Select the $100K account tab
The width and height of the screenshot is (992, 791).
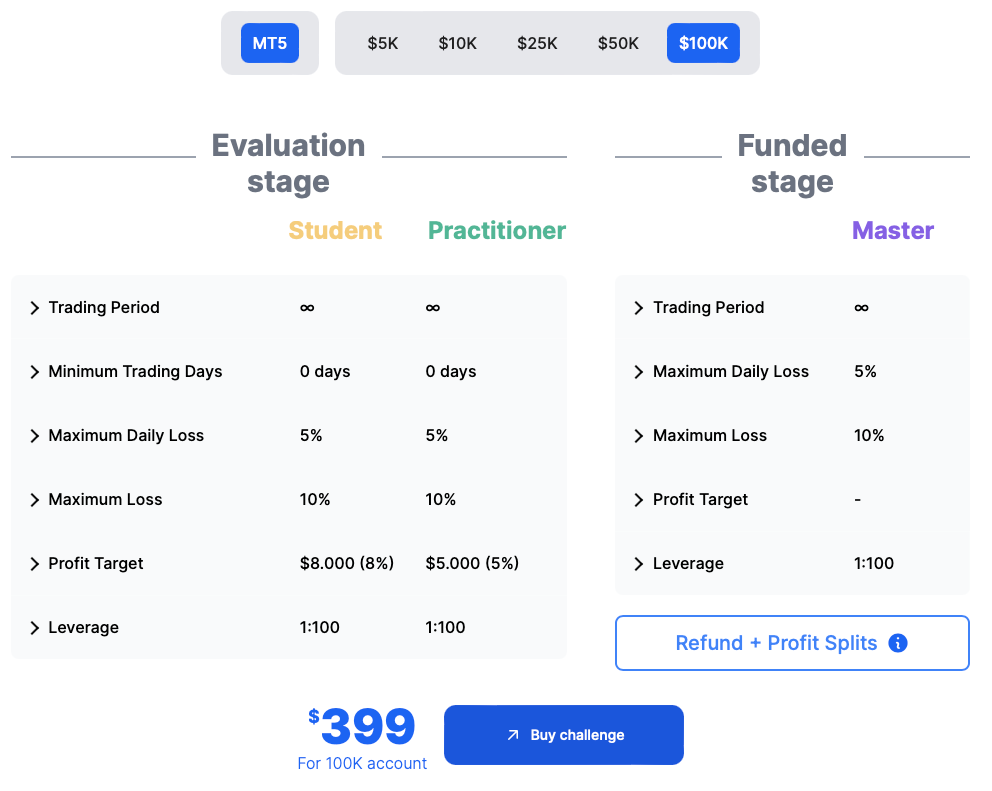703,43
